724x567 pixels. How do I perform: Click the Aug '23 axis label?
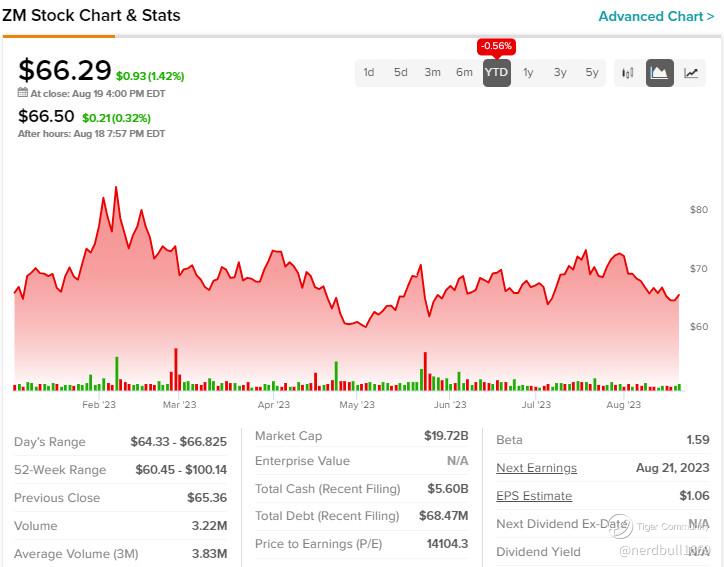point(624,405)
